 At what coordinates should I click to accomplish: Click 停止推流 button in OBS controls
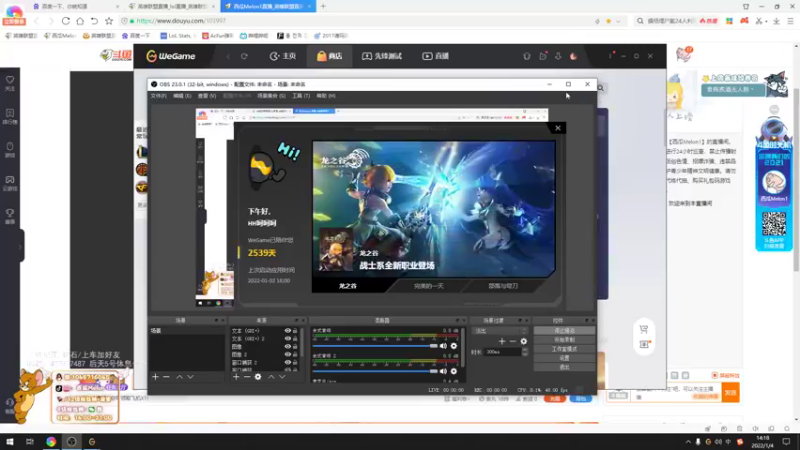(564, 331)
